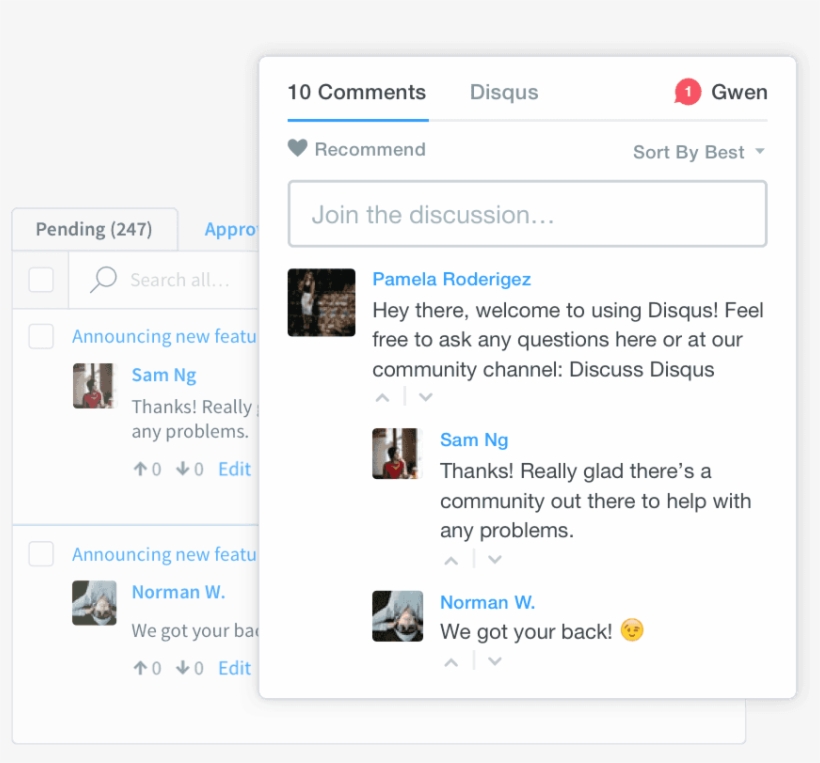This screenshot has width=820, height=763.
Task: Click the 'We got your back!' comment text
Action: pos(526,632)
